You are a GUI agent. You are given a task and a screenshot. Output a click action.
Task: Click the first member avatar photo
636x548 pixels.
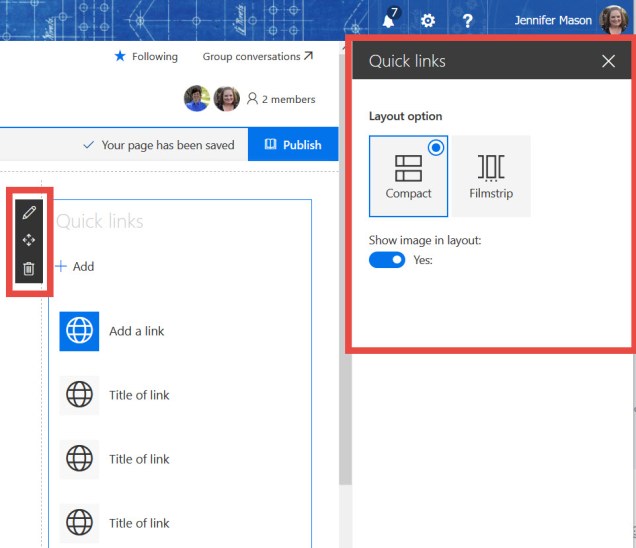coord(197,98)
